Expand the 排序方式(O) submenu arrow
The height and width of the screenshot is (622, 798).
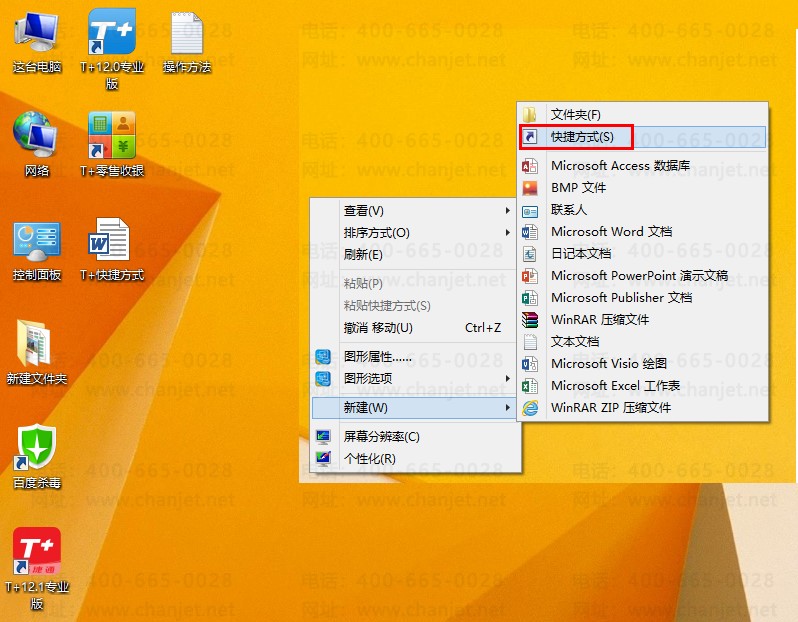[507, 232]
